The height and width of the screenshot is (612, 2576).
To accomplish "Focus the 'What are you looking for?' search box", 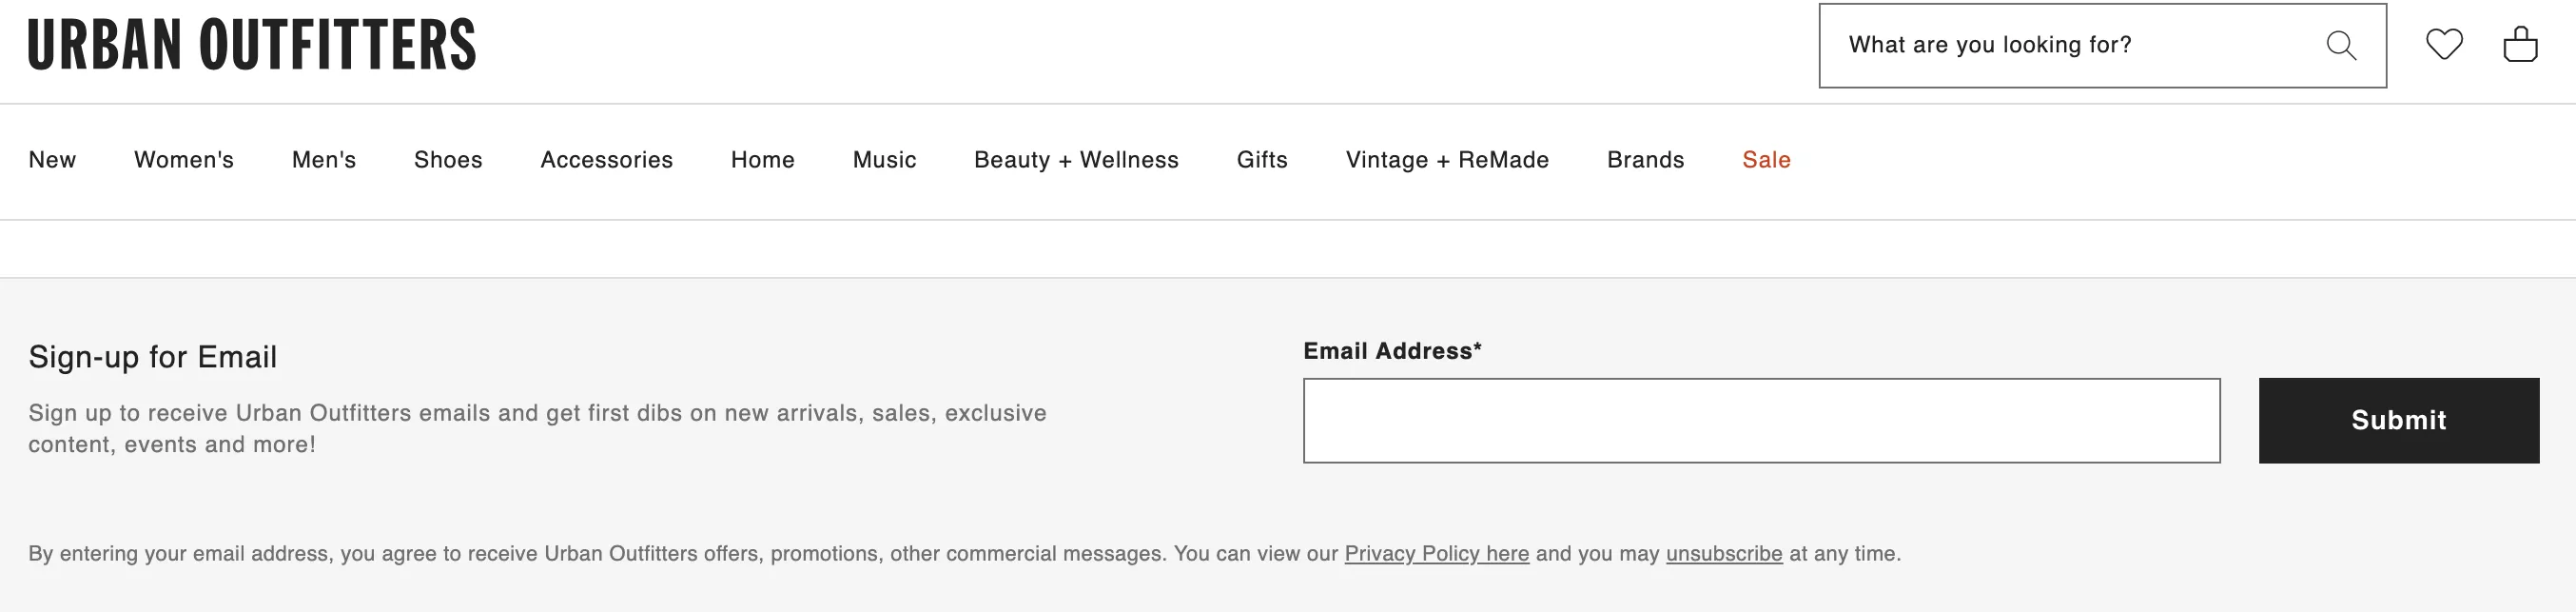I will tap(2070, 45).
